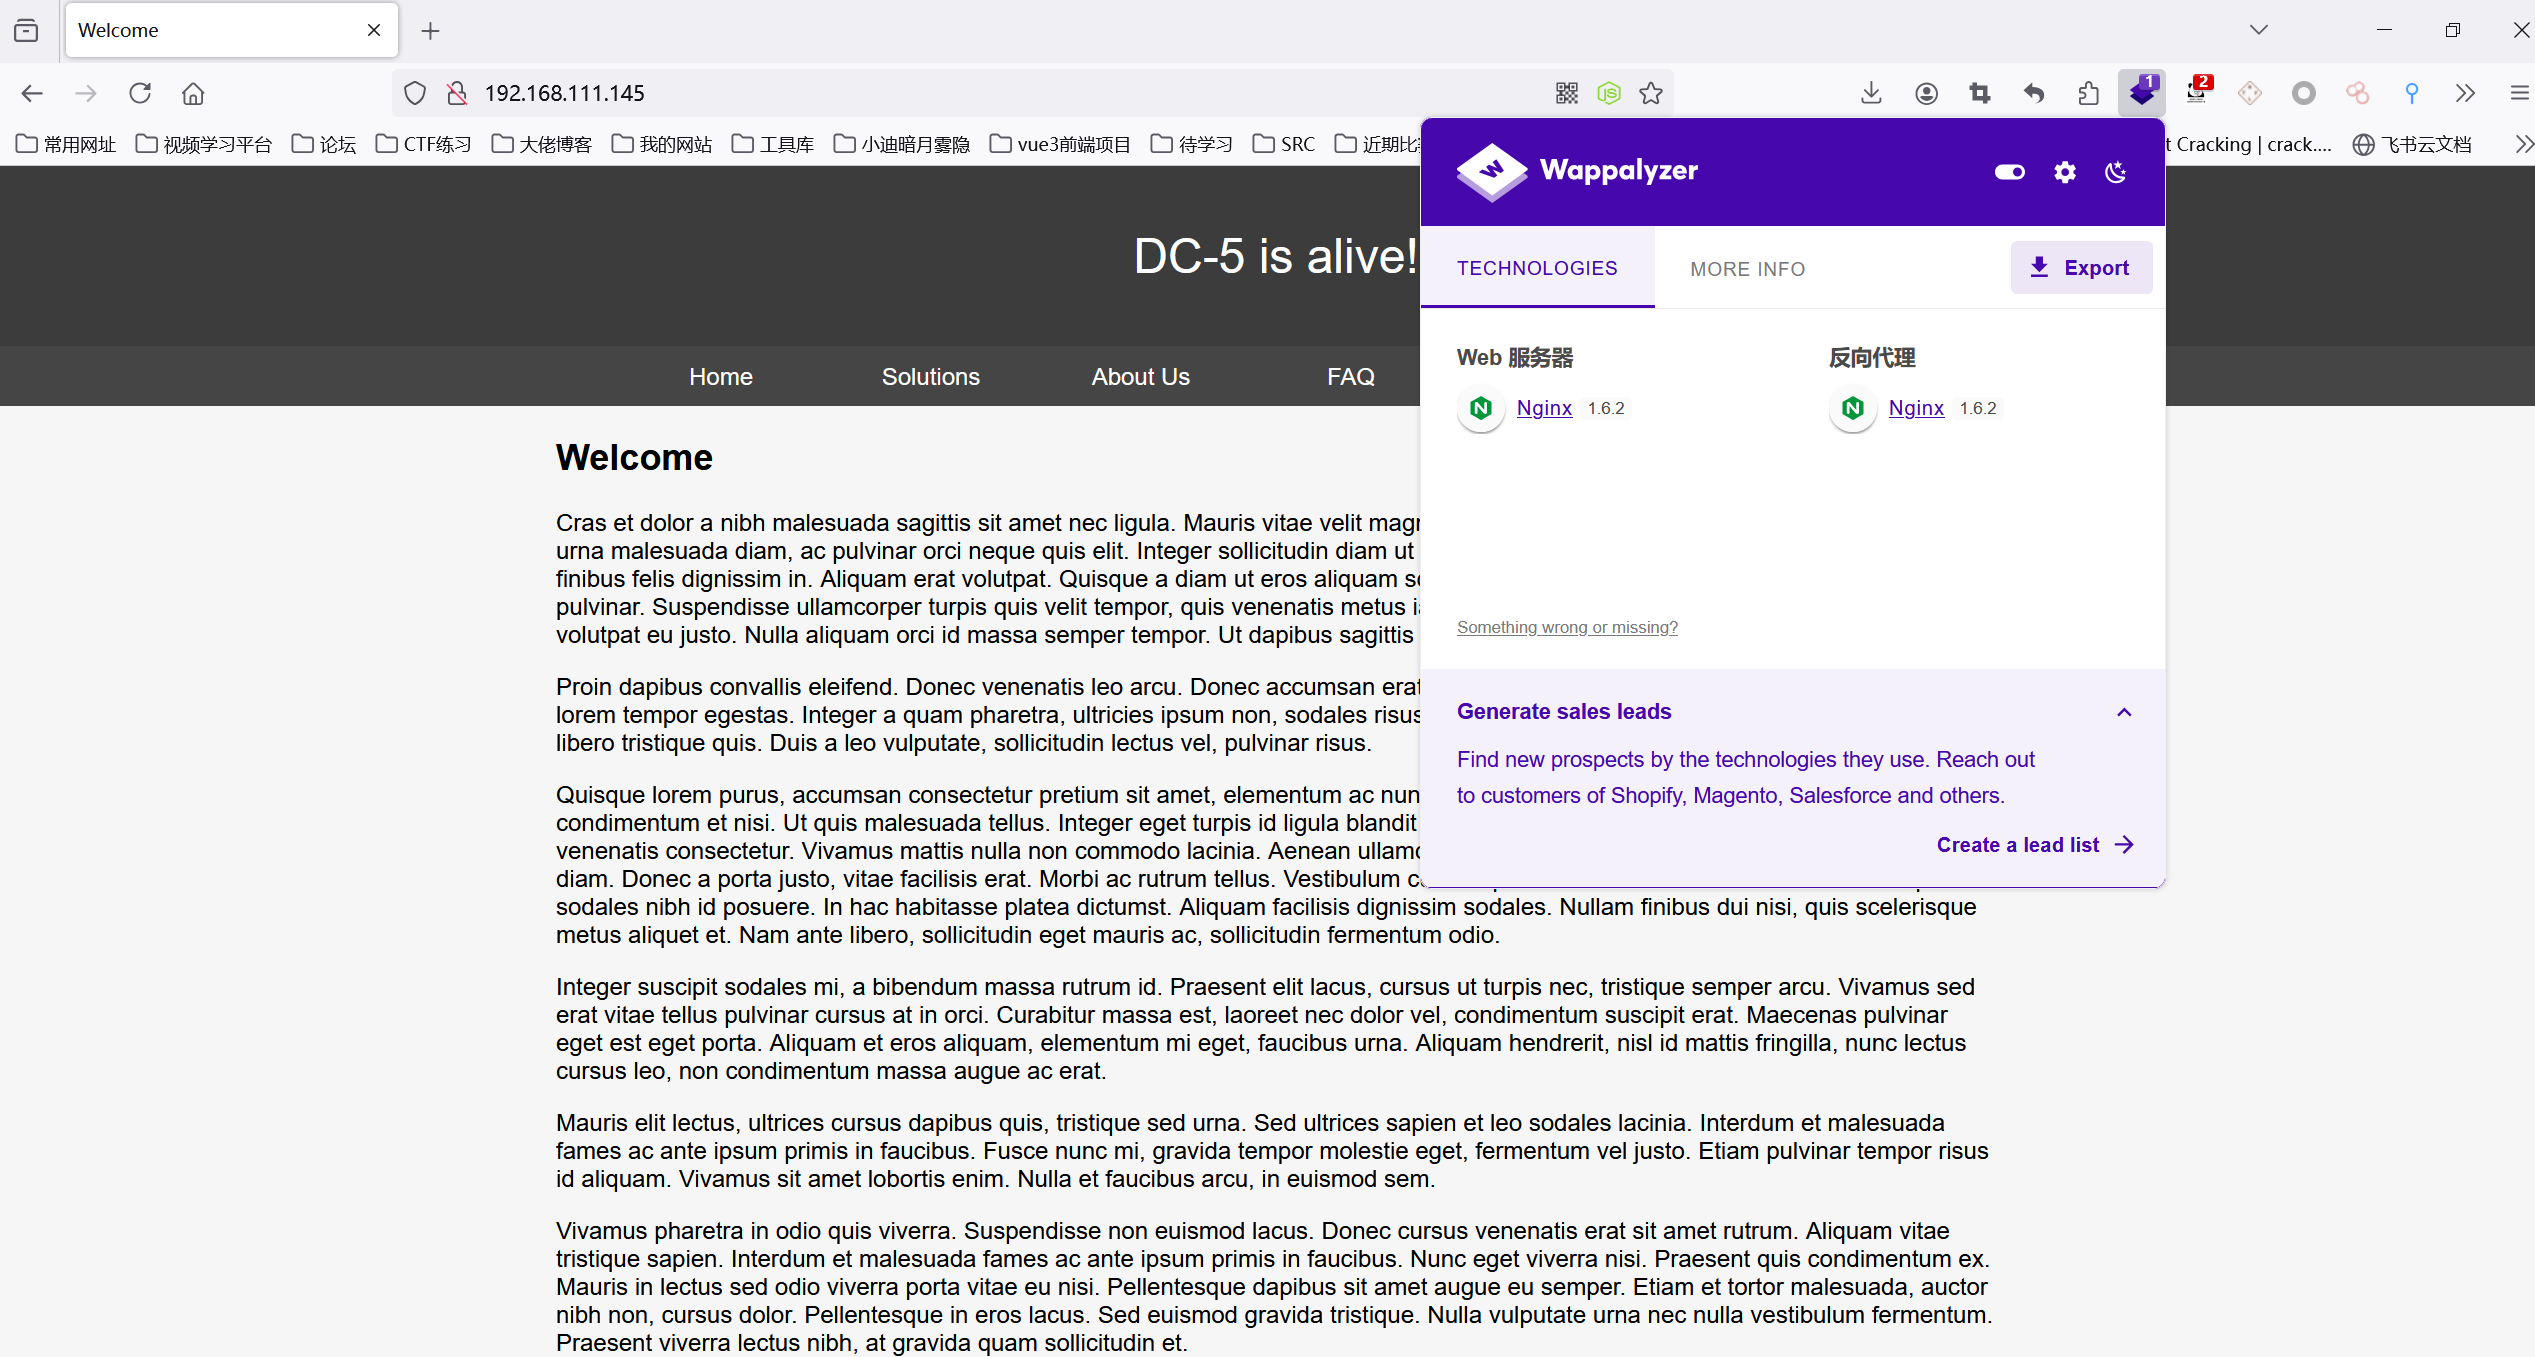Click the shield tracking protection icon
Screen dimensions: 2535x1357
414,93
